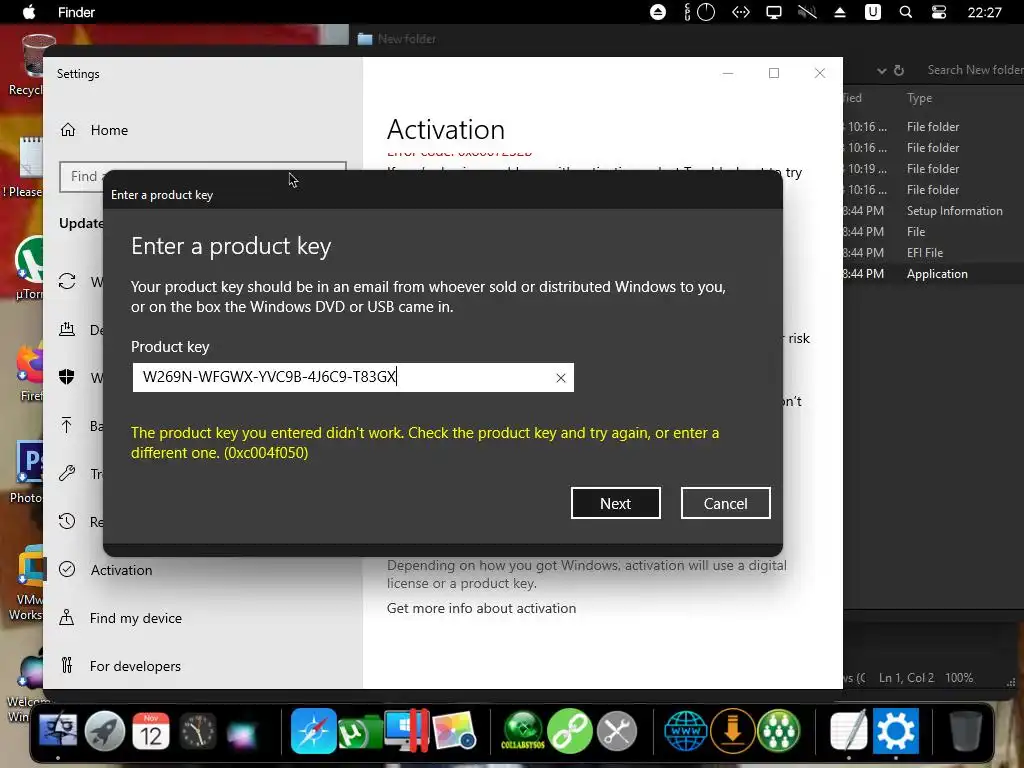Open the Trash in dock
This screenshot has width=1024, height=768.
[x=965, y=731]
